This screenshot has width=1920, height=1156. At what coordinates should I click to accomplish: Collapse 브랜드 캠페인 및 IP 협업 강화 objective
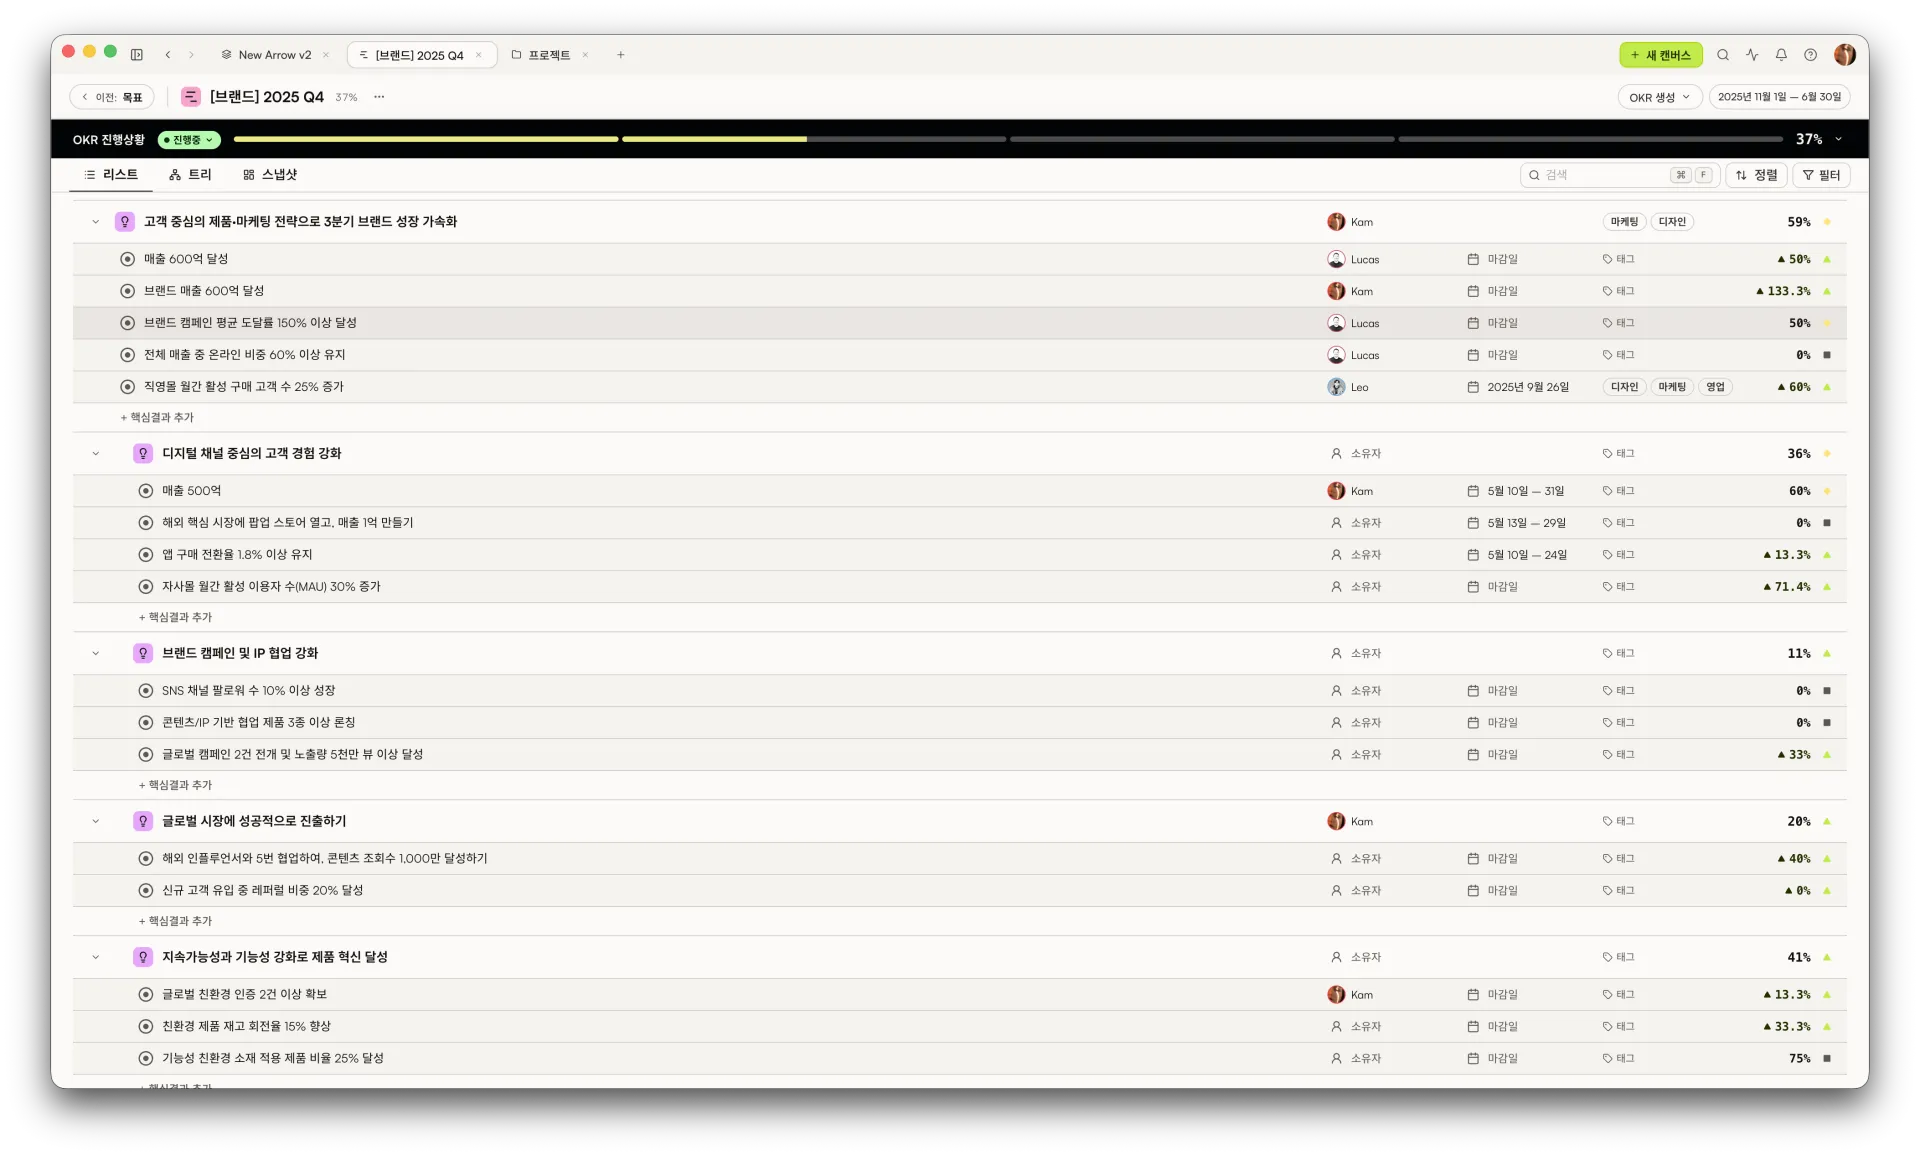pos(96,653)
